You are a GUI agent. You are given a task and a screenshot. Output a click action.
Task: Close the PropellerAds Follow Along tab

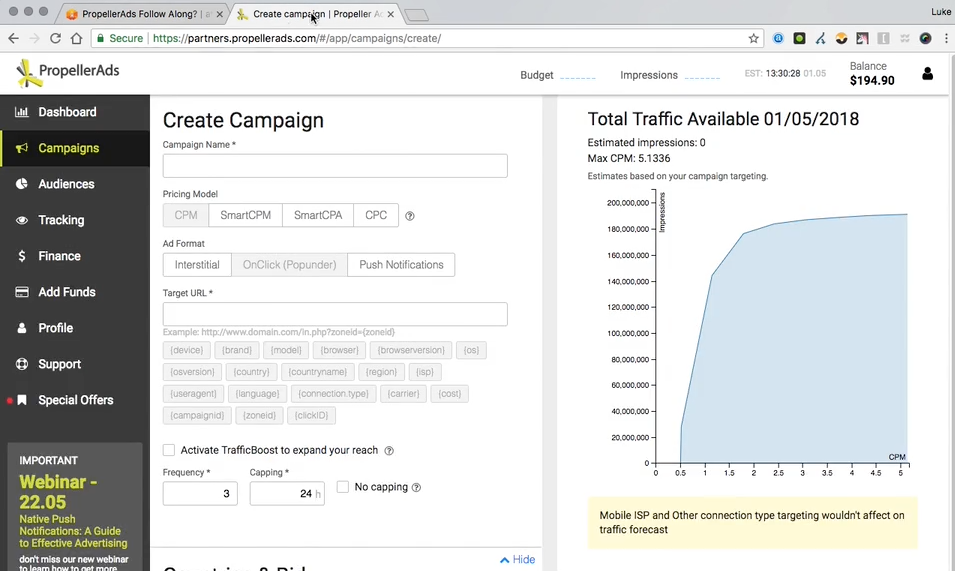[x=219, y=14]
